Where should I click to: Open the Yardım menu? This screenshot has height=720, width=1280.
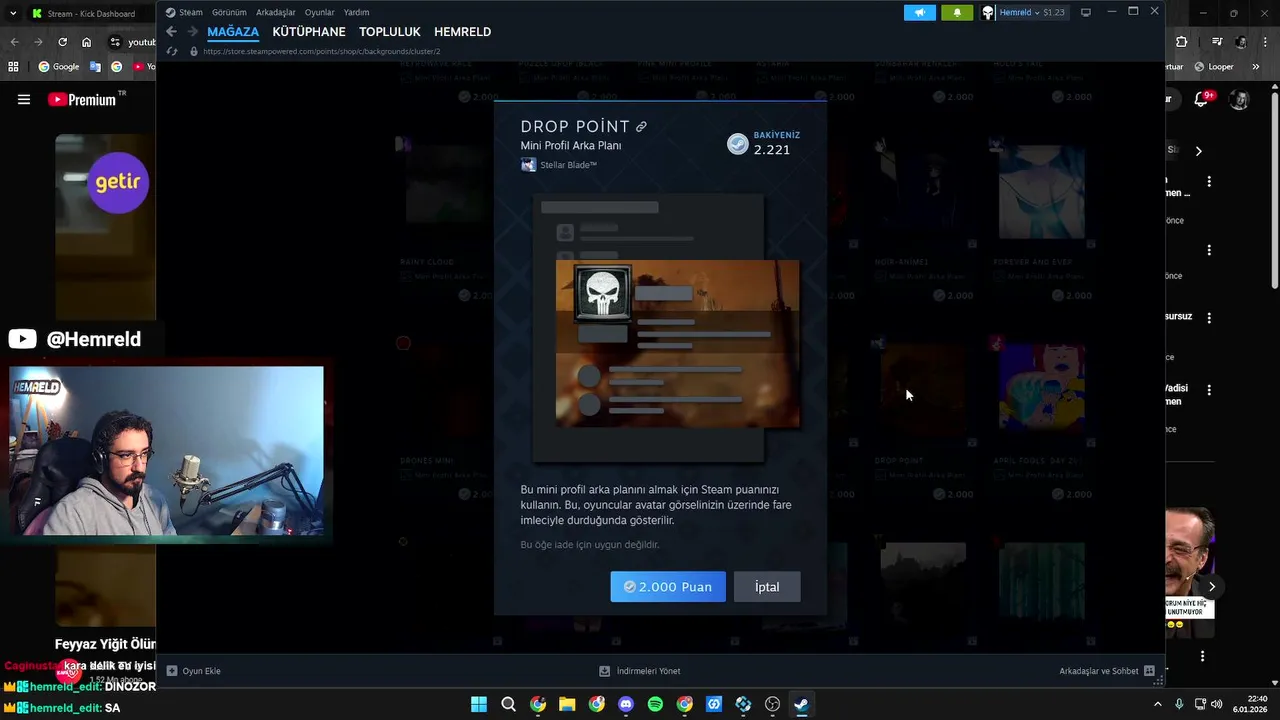coord(356,12)
